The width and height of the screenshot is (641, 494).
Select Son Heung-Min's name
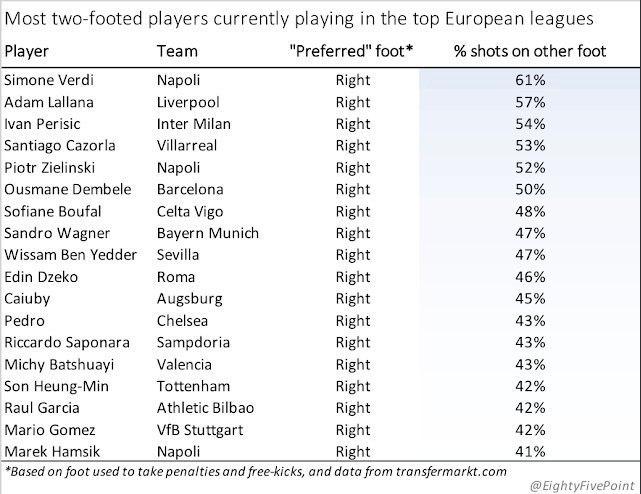tap(56, 386)
